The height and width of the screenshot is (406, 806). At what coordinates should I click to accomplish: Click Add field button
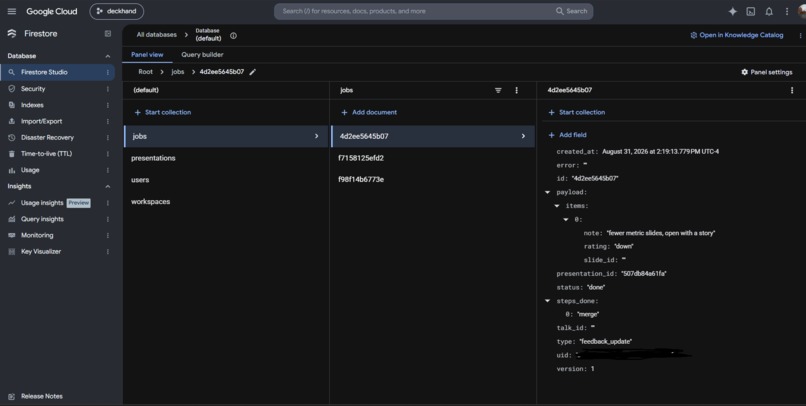[x=567, y=135]
